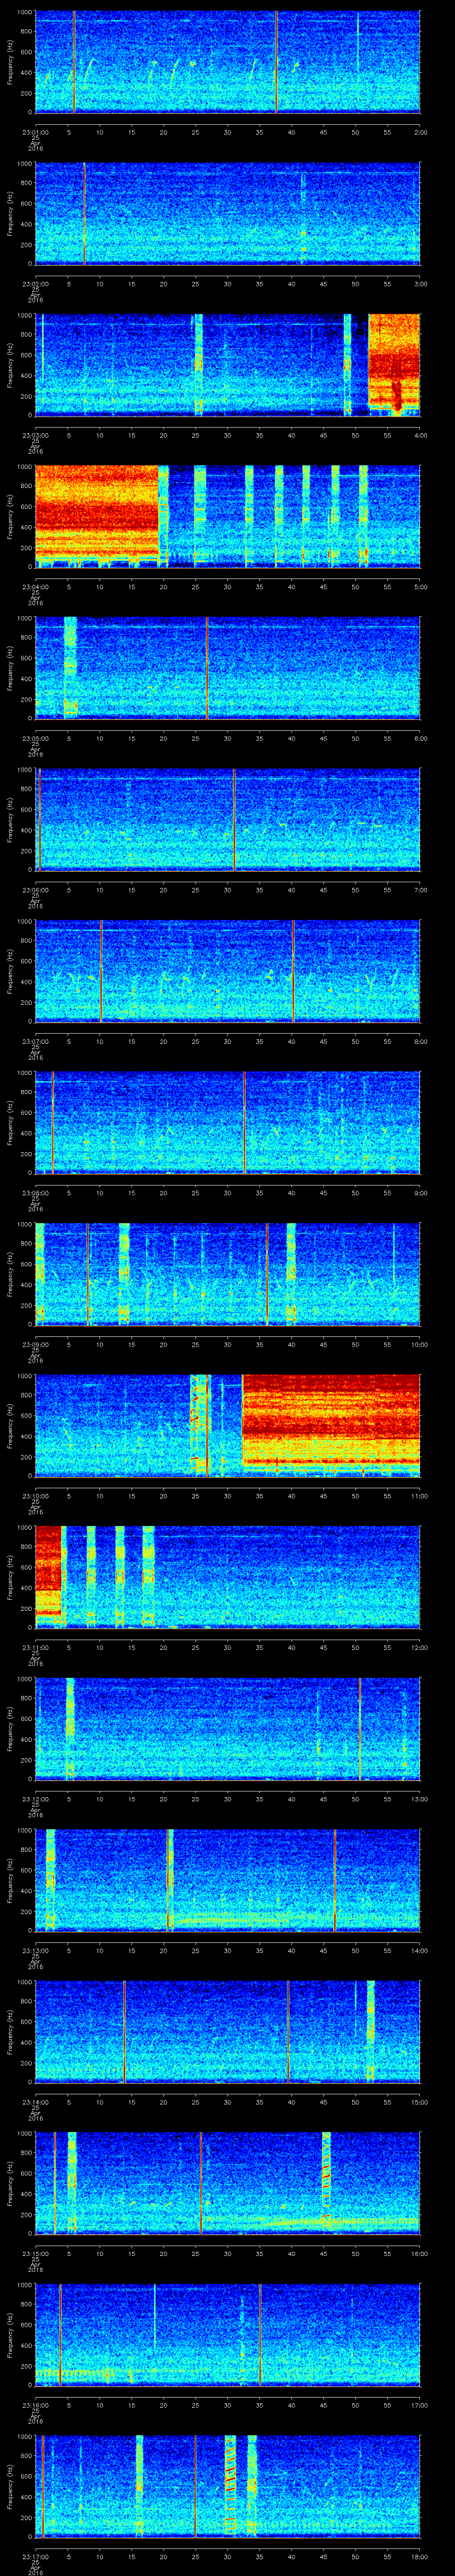Click red line near 40 seconds in 23:07:00 panel
The height and width of the screenshot is (2576, 455).
click(293, 971)
